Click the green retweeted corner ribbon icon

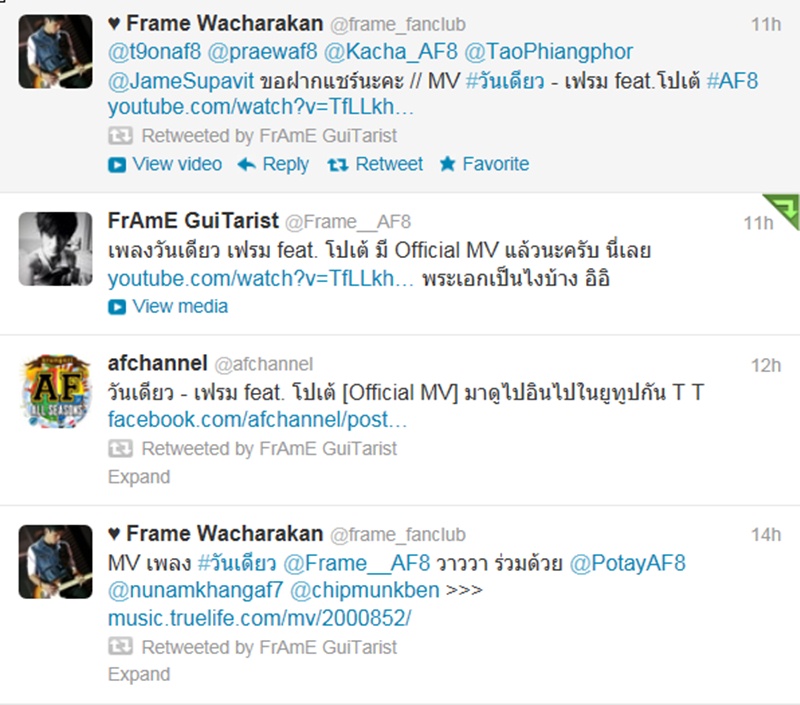tap(782, 210)
